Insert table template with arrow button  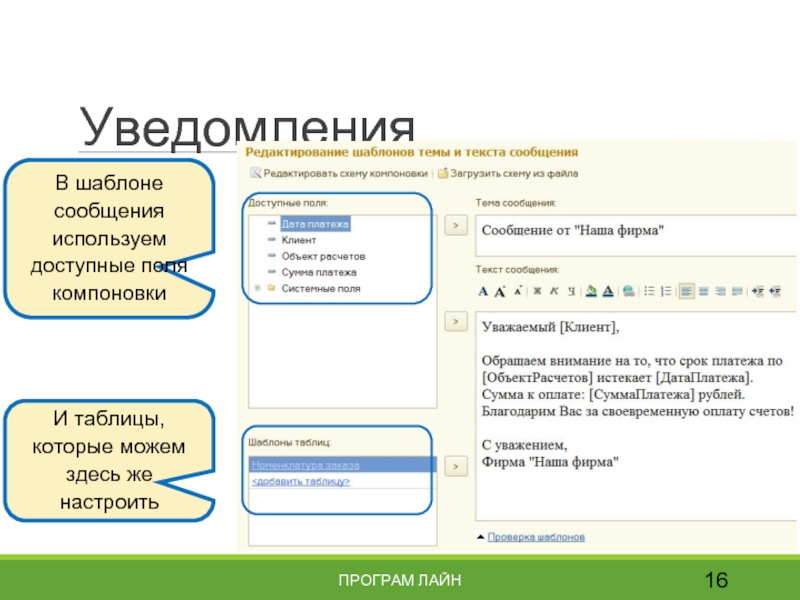pyautogui.click(x=456, y=466)
